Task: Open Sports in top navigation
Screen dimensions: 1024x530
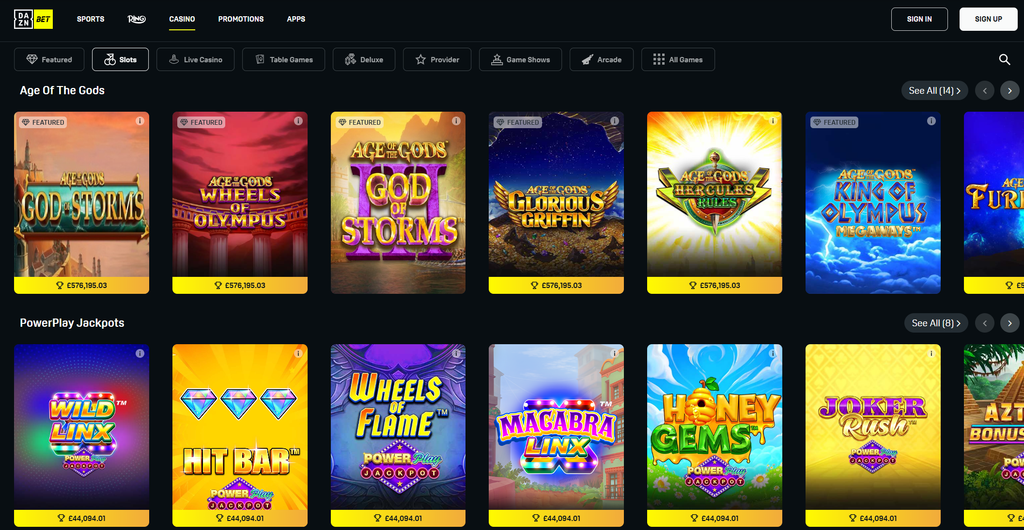Action: coord(91,19)
